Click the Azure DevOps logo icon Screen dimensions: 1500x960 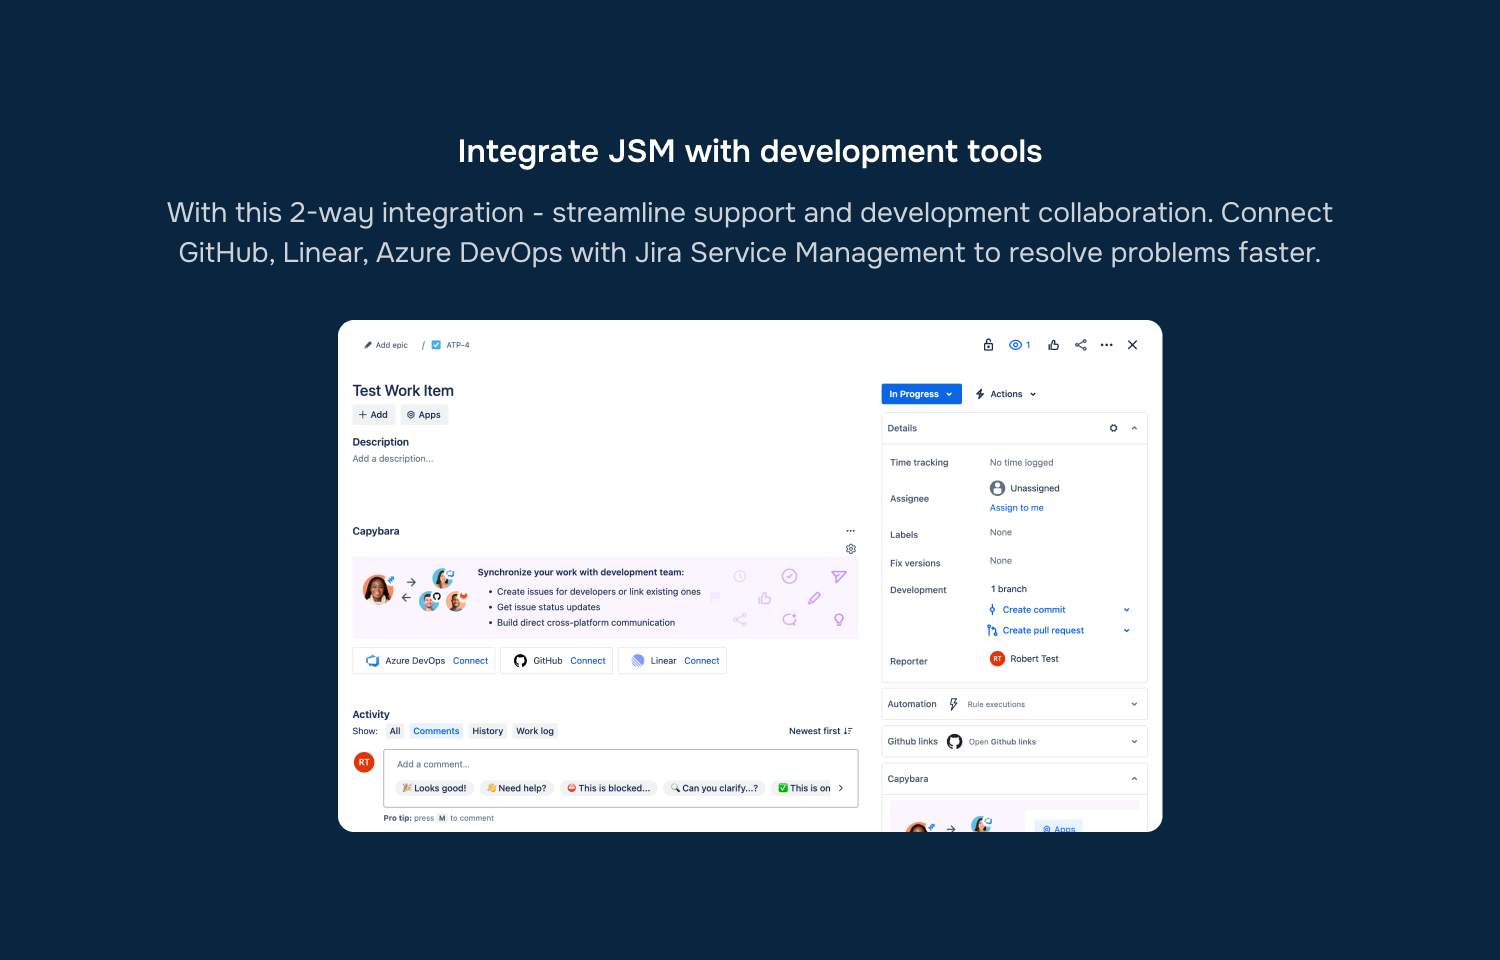(372, 660)
